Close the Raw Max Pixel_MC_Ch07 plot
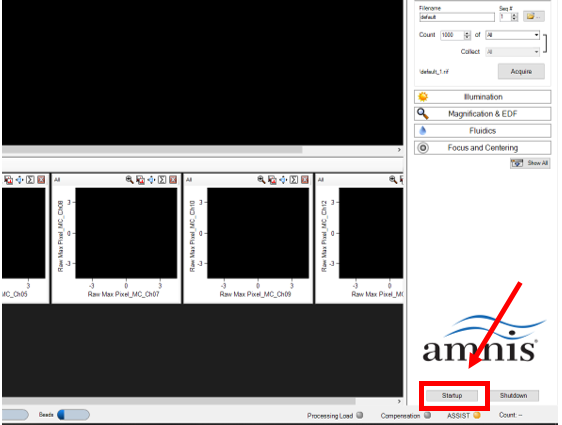The height and width of the screenshot is (425, 562). [173, 180]
